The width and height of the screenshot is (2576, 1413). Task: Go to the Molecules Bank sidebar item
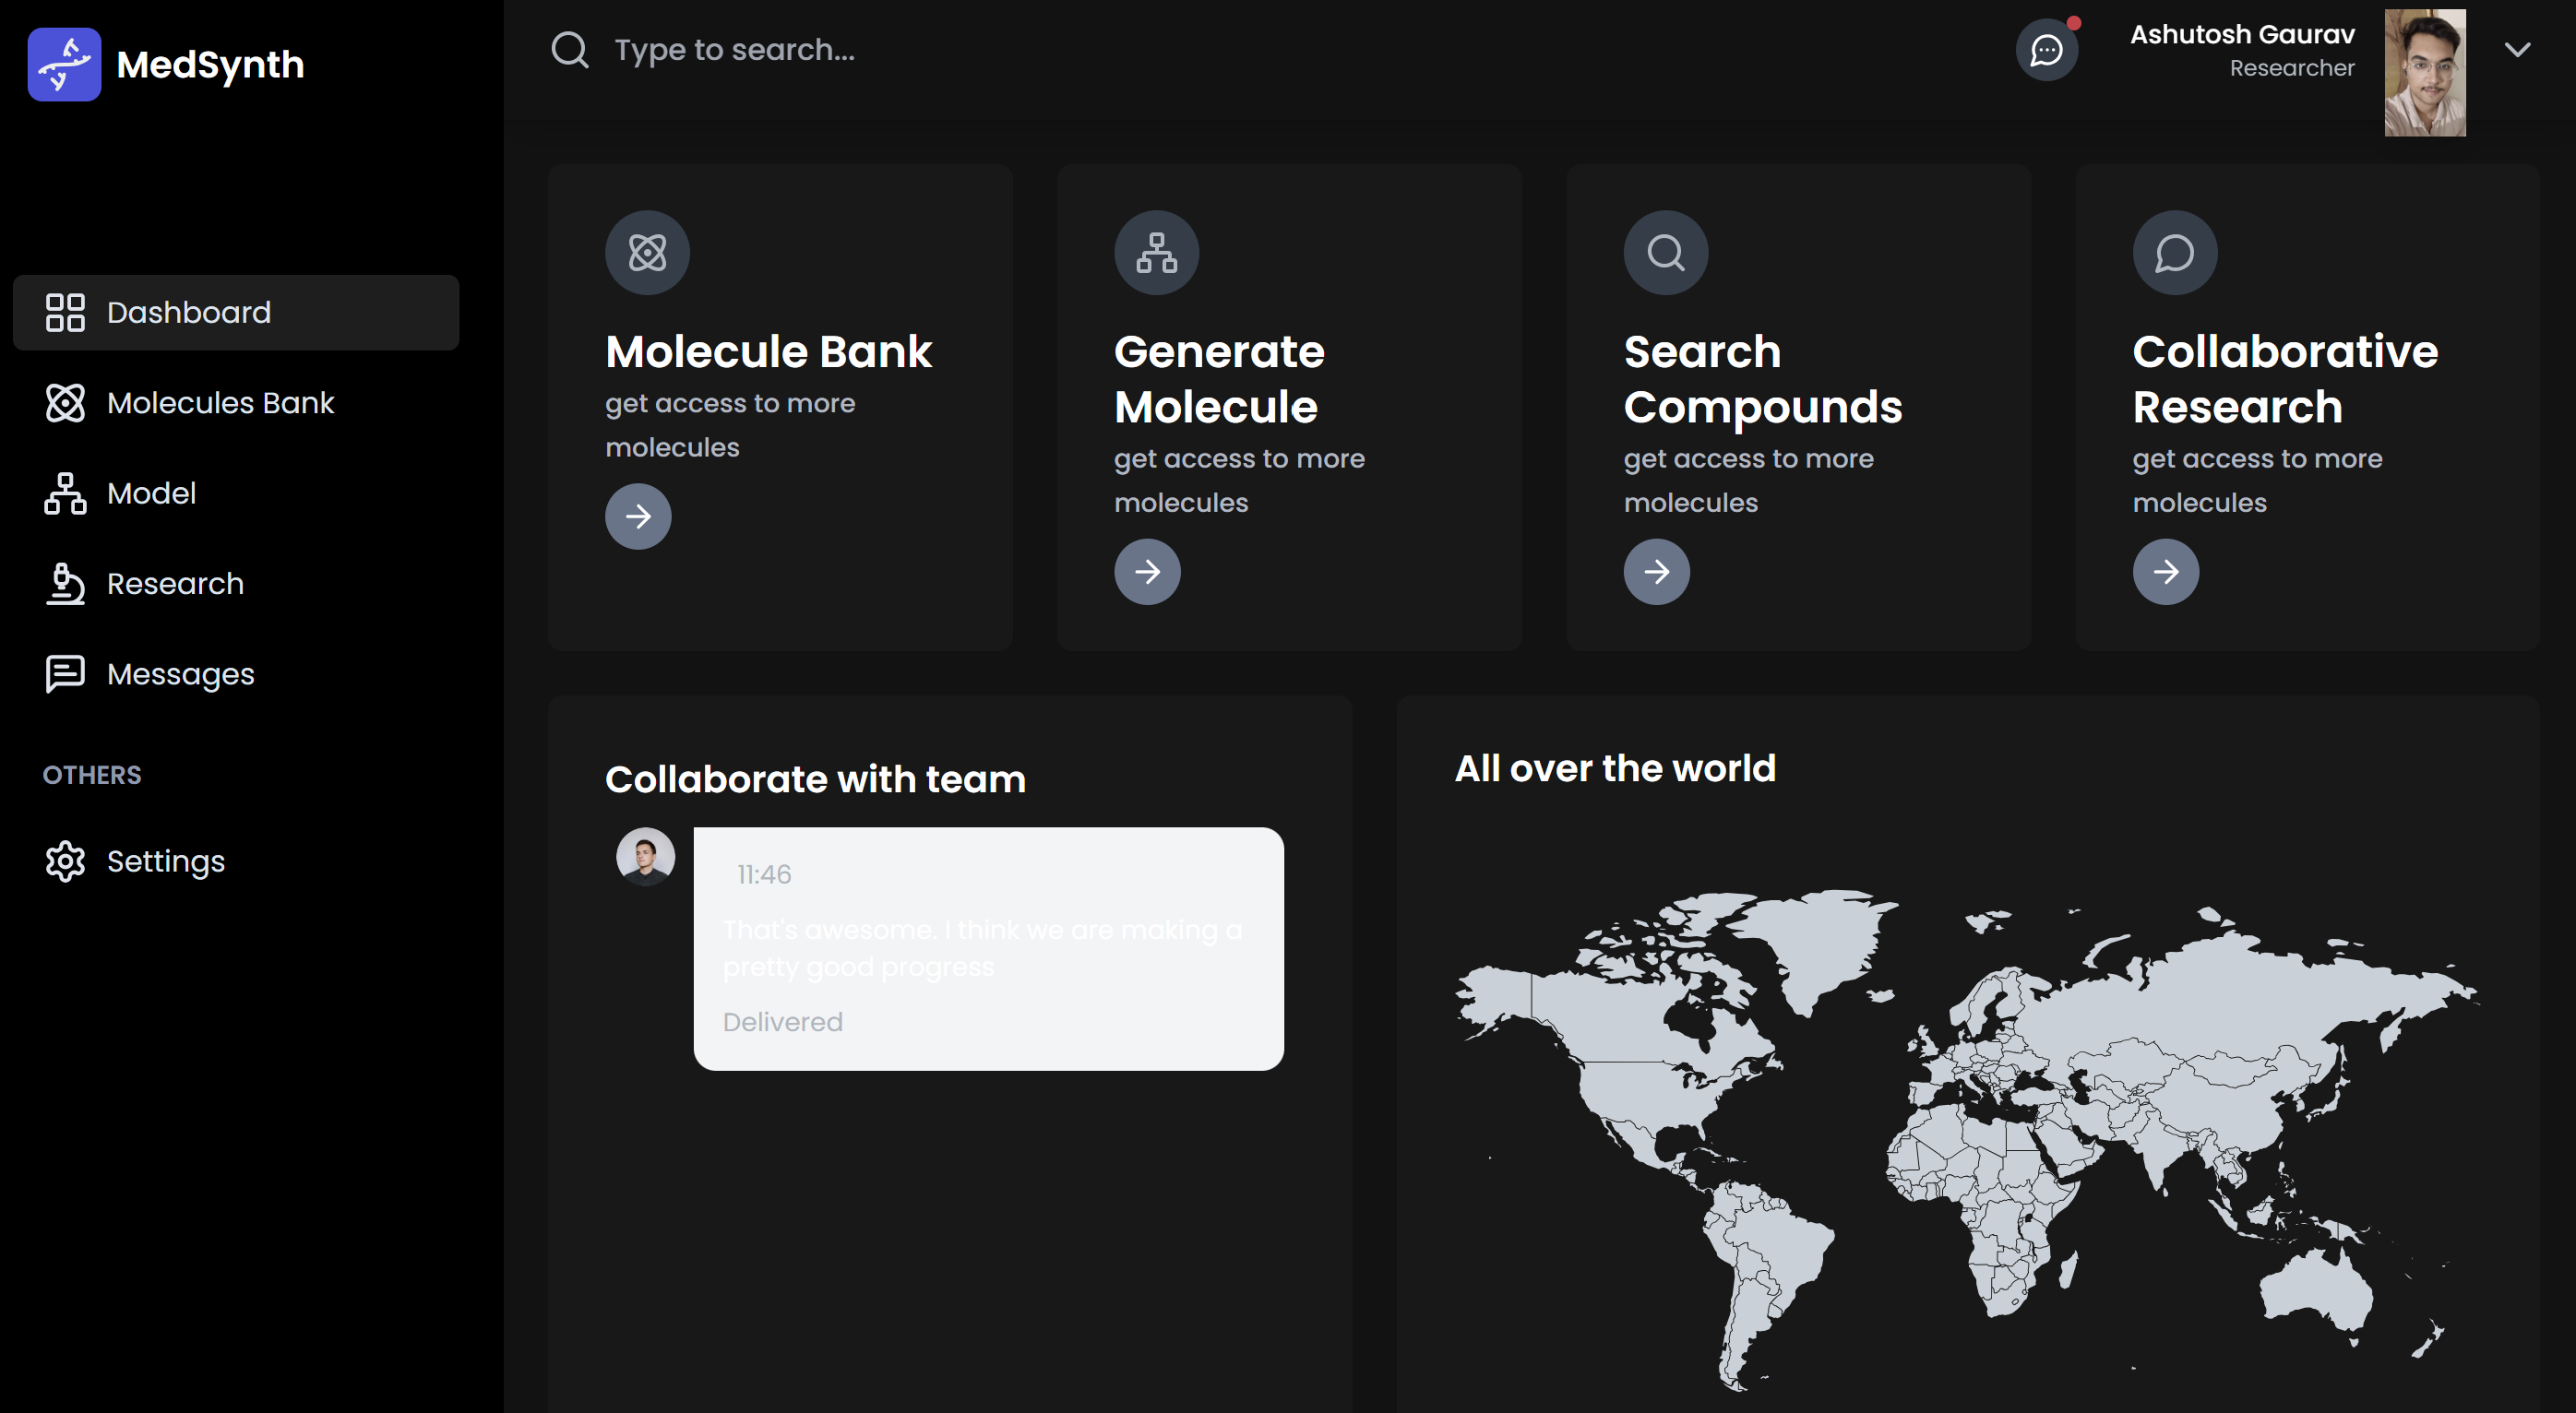220,403
